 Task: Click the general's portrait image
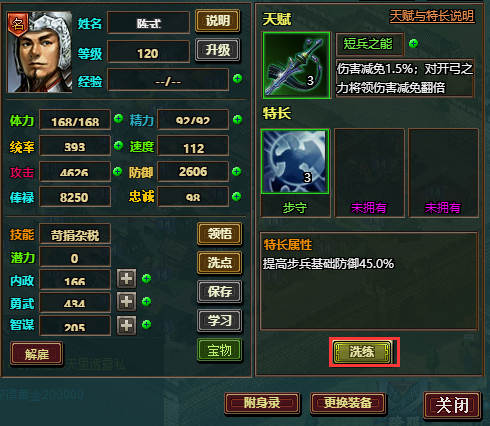[39, 52]
